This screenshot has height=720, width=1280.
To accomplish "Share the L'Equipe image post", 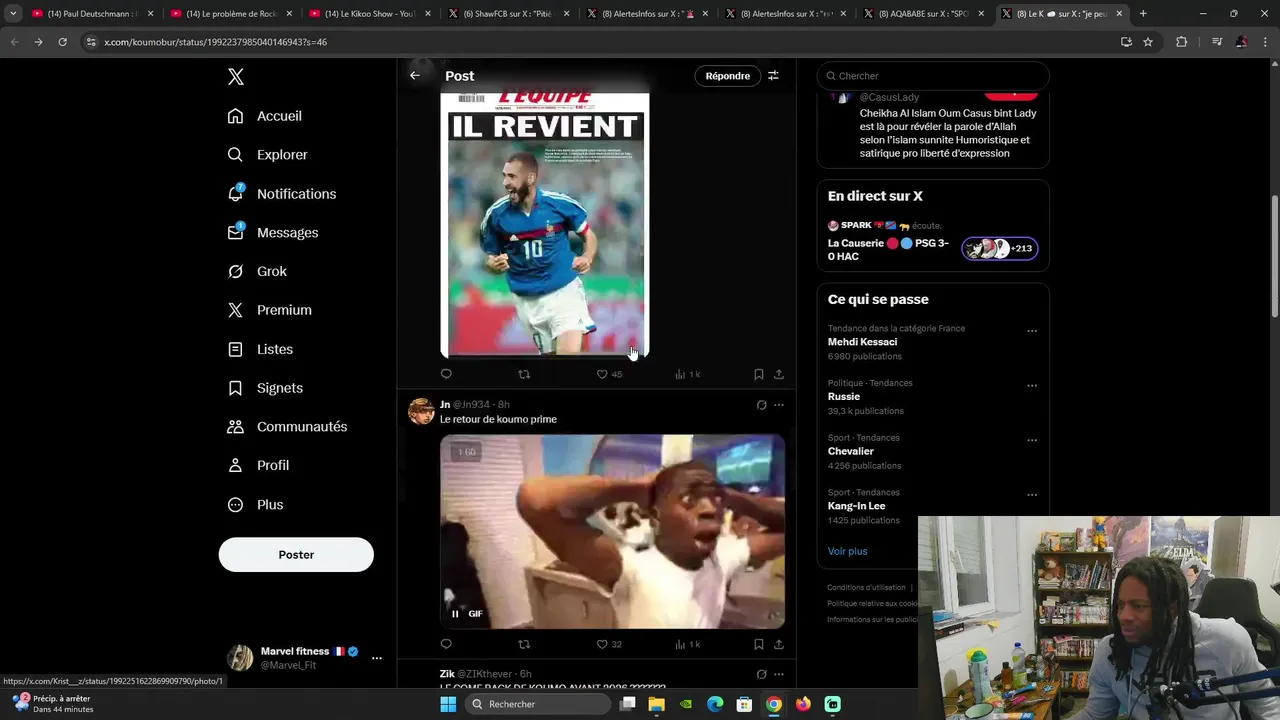I will click(779, 374).
